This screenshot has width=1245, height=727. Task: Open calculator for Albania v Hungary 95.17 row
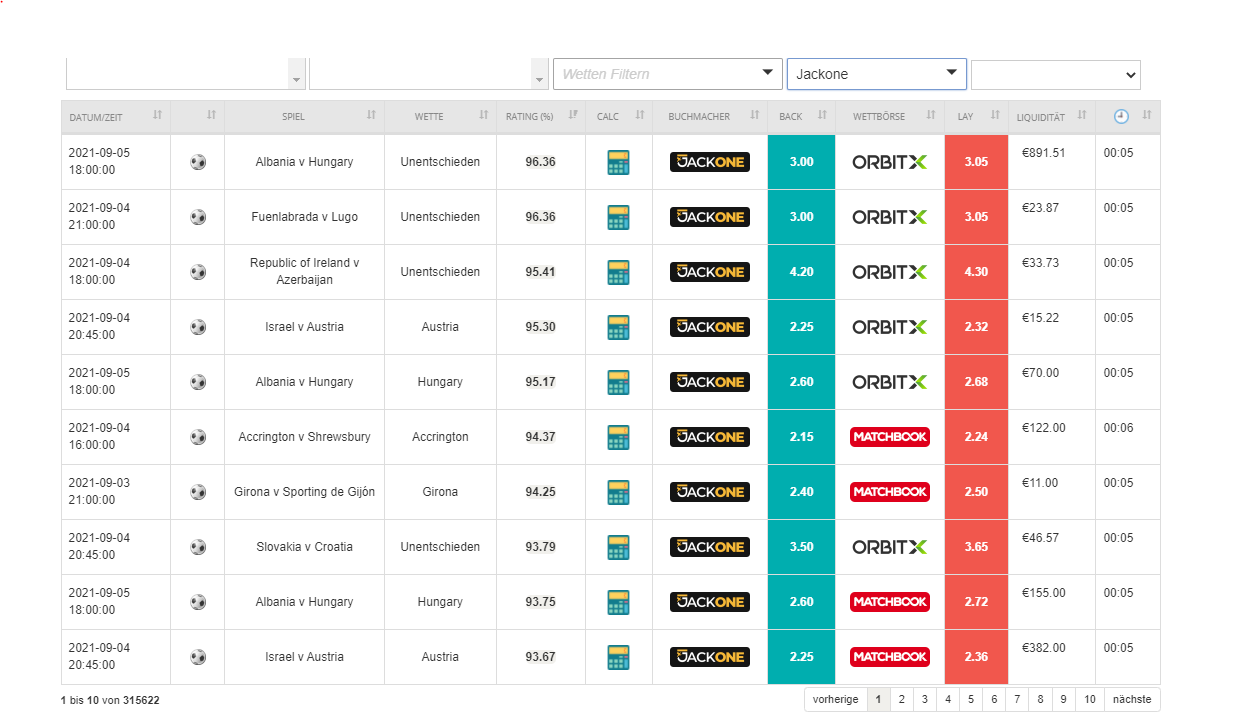click(618, 382)
